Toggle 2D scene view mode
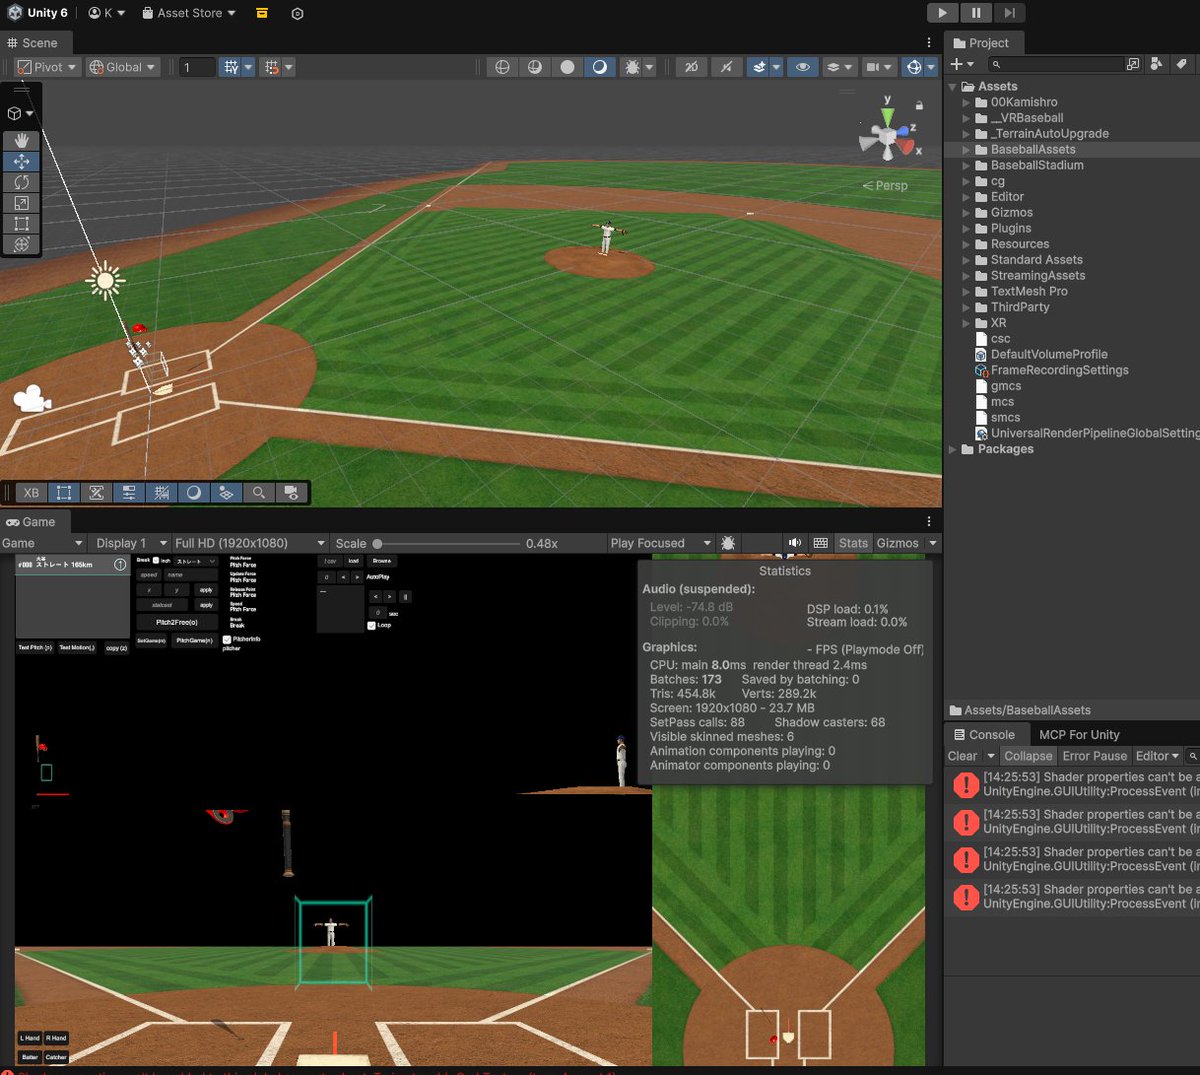This screenshot has height=1075, width=1200. [x=691, y=67]
